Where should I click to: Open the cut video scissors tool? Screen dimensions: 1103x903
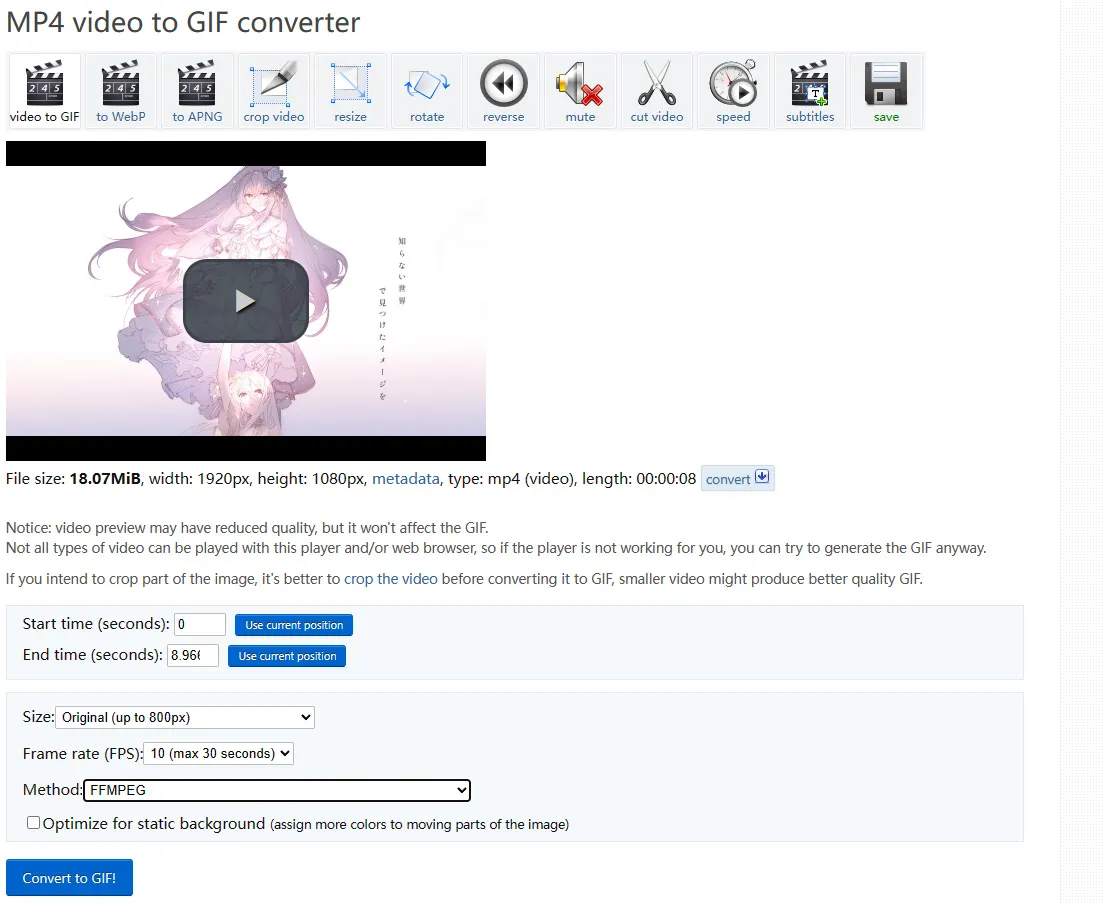coord(657,91)
